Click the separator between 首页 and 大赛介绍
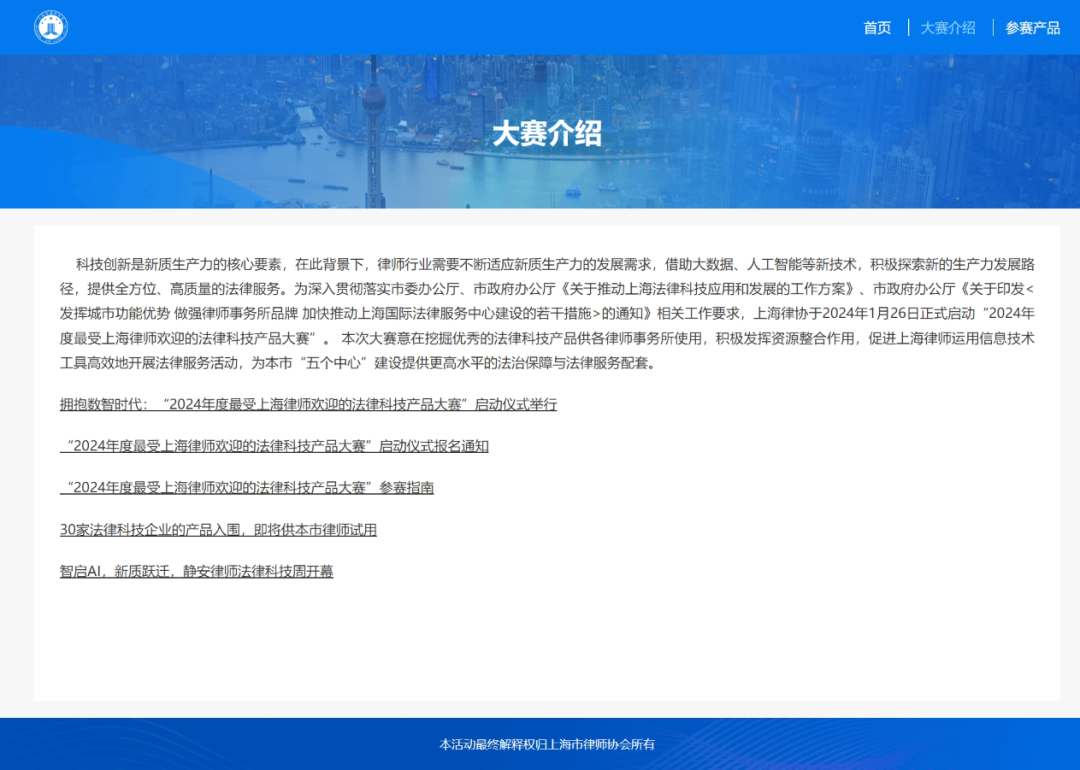Viewport: 1080px width, 770px height. click(908, 28)
